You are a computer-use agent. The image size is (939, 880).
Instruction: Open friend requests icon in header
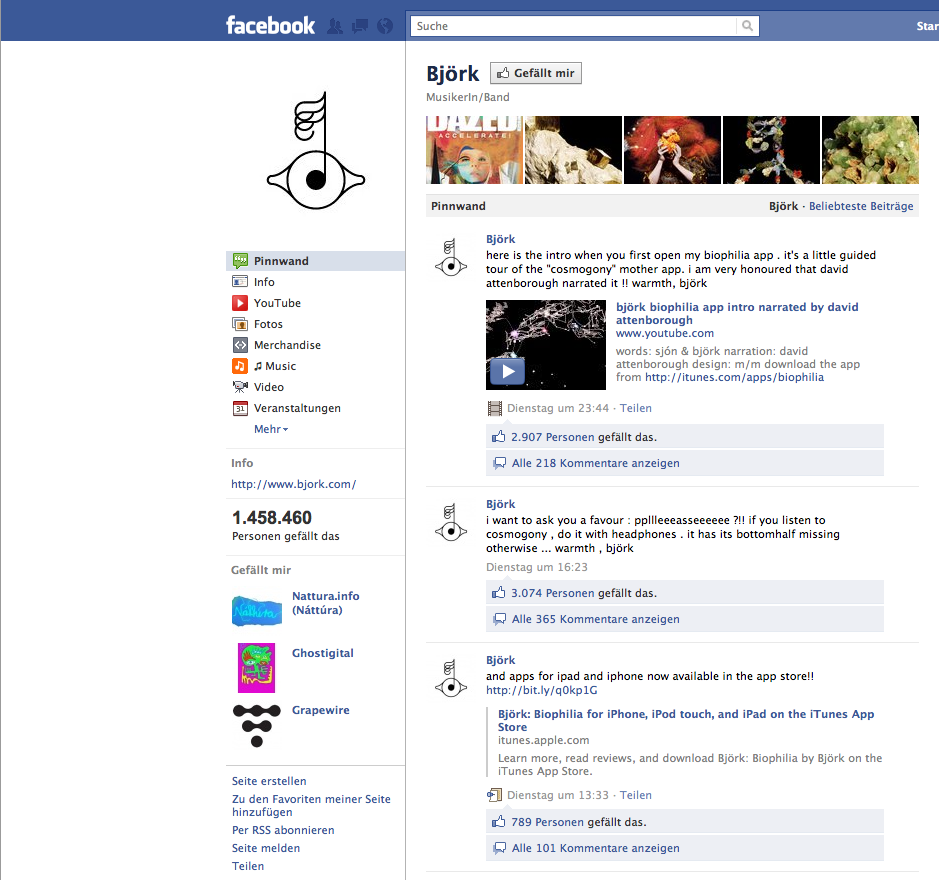pos(335,26)
